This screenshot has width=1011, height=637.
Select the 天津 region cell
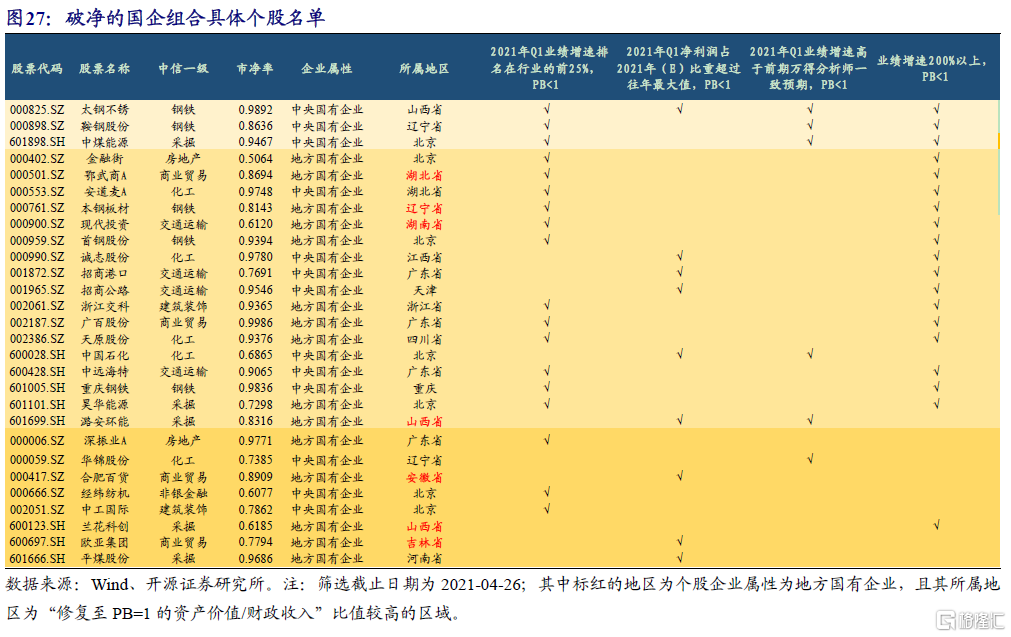(x=424, y=290)
